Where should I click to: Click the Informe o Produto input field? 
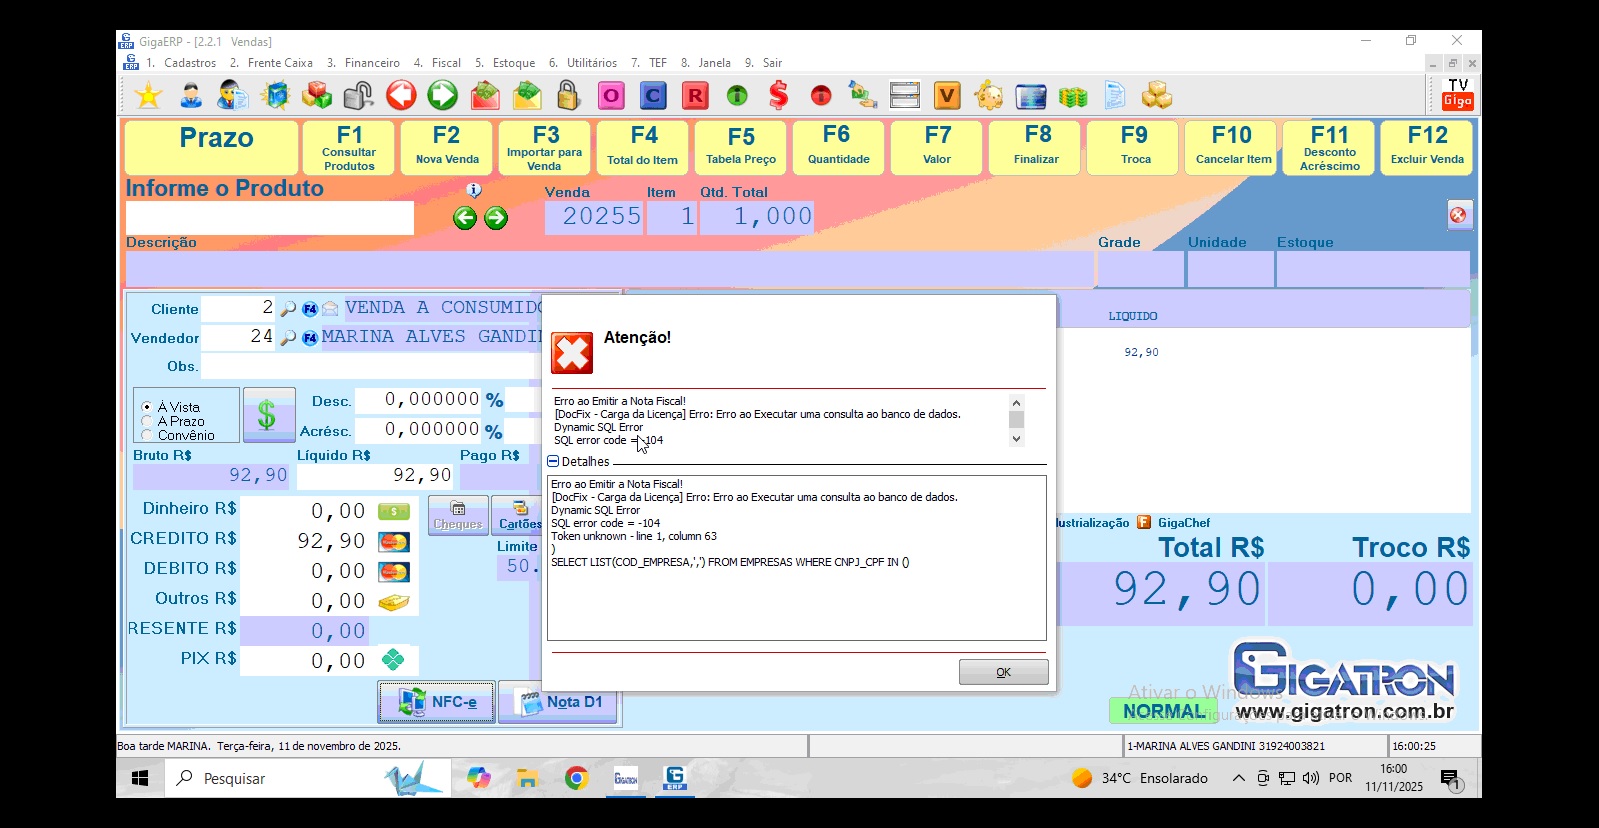click(269, 218)
